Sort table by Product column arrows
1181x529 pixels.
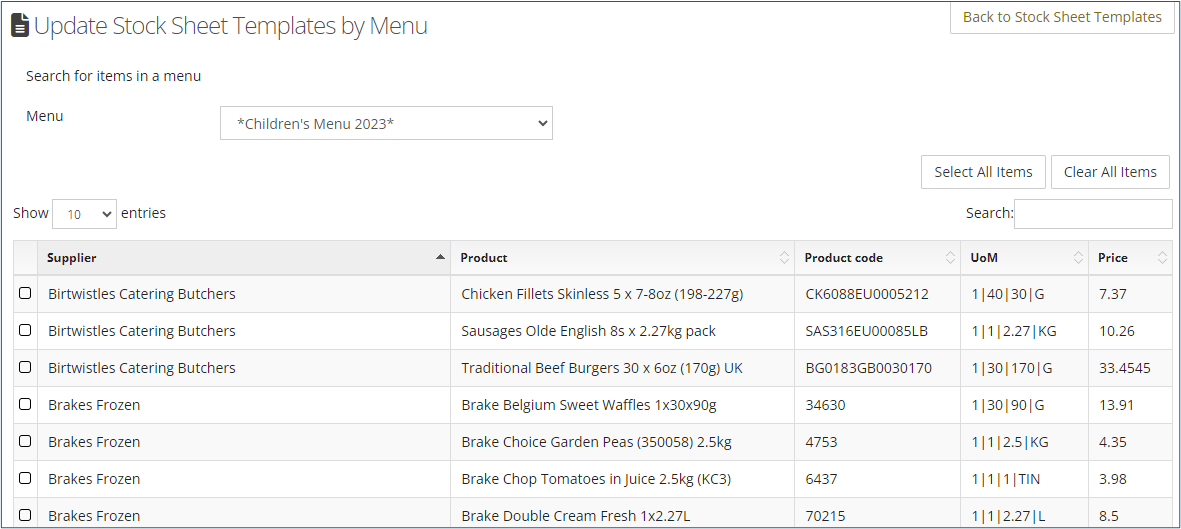pyautogui.click(x=784, y=258)
